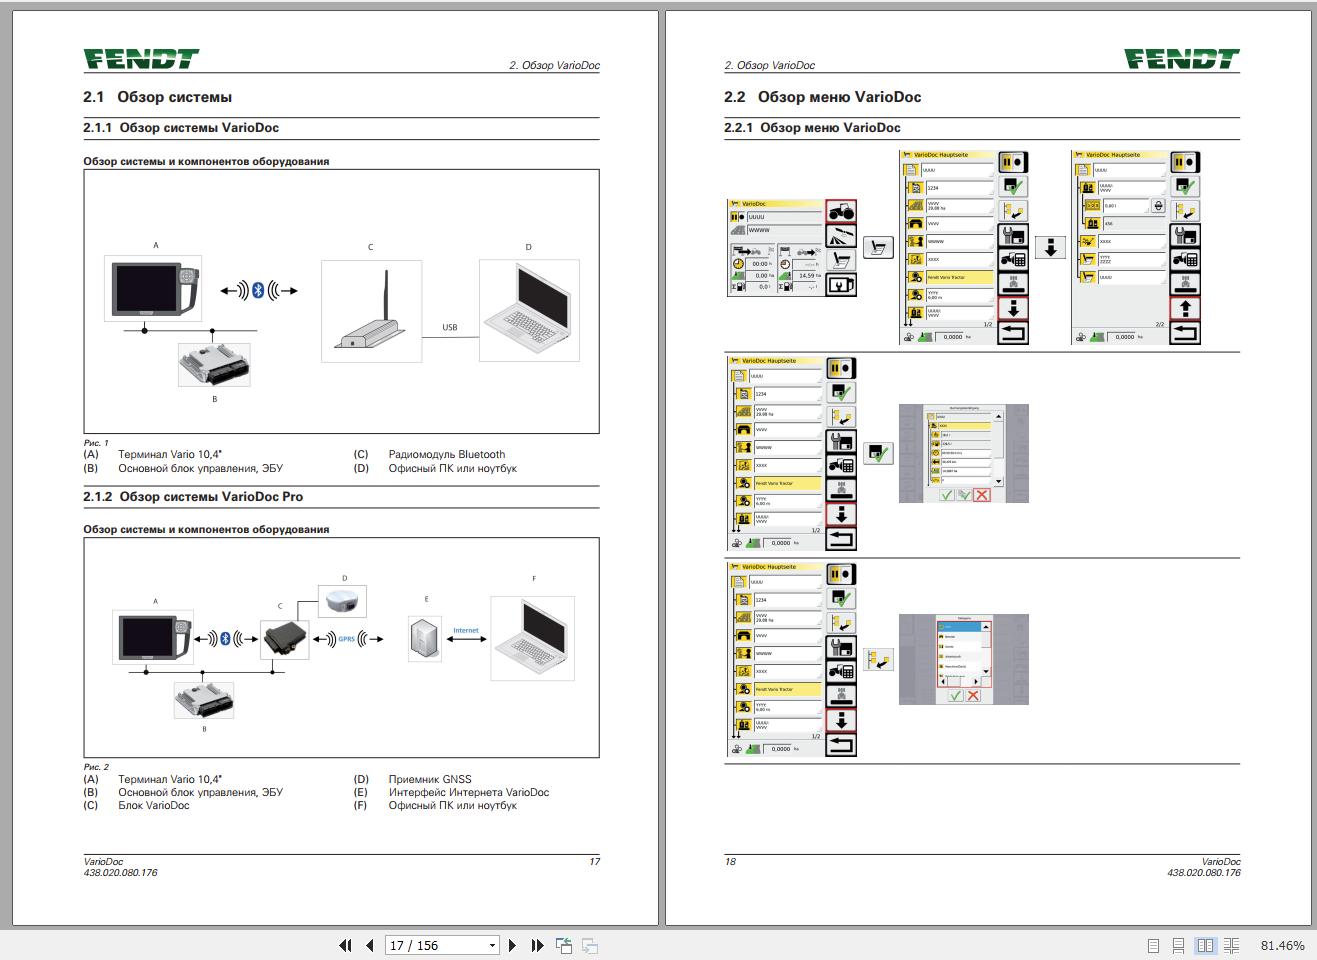Viewport: 1317px width, 960px height.
Task: Switch to single page view
Action: (x=1153, y=945)
